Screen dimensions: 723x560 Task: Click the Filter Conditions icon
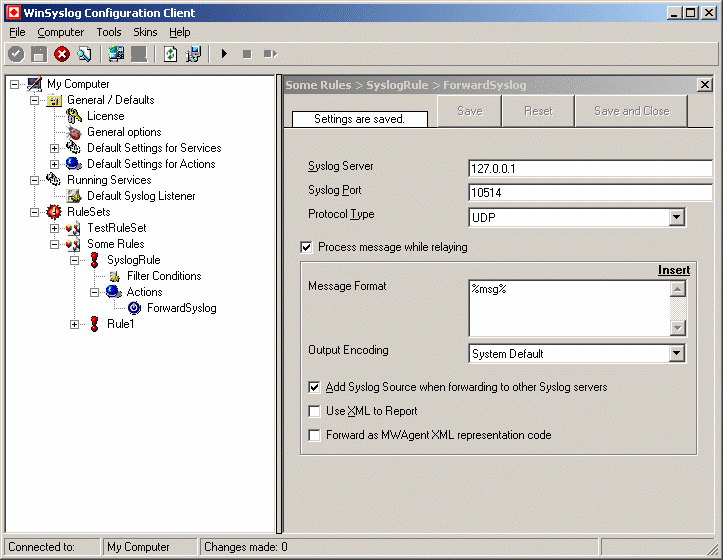pos(115,276)
